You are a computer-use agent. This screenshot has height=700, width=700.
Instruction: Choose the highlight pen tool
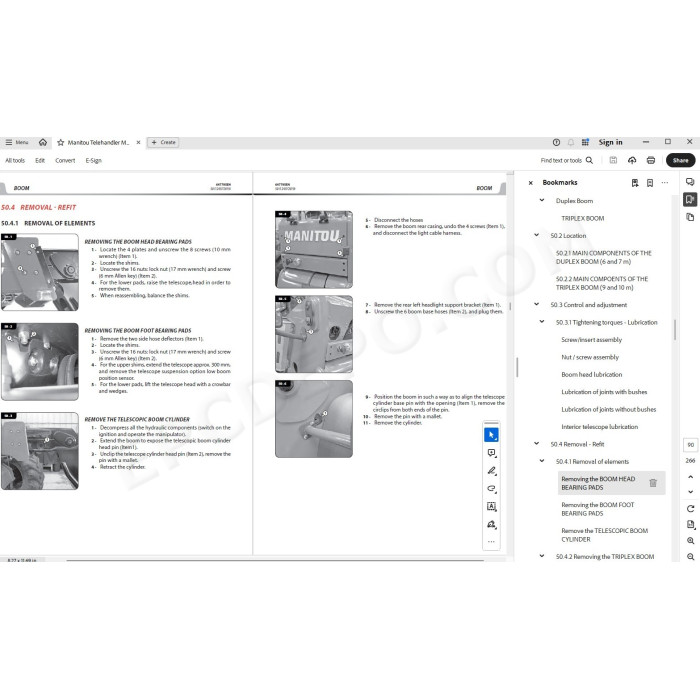click(x=492, y=471)
